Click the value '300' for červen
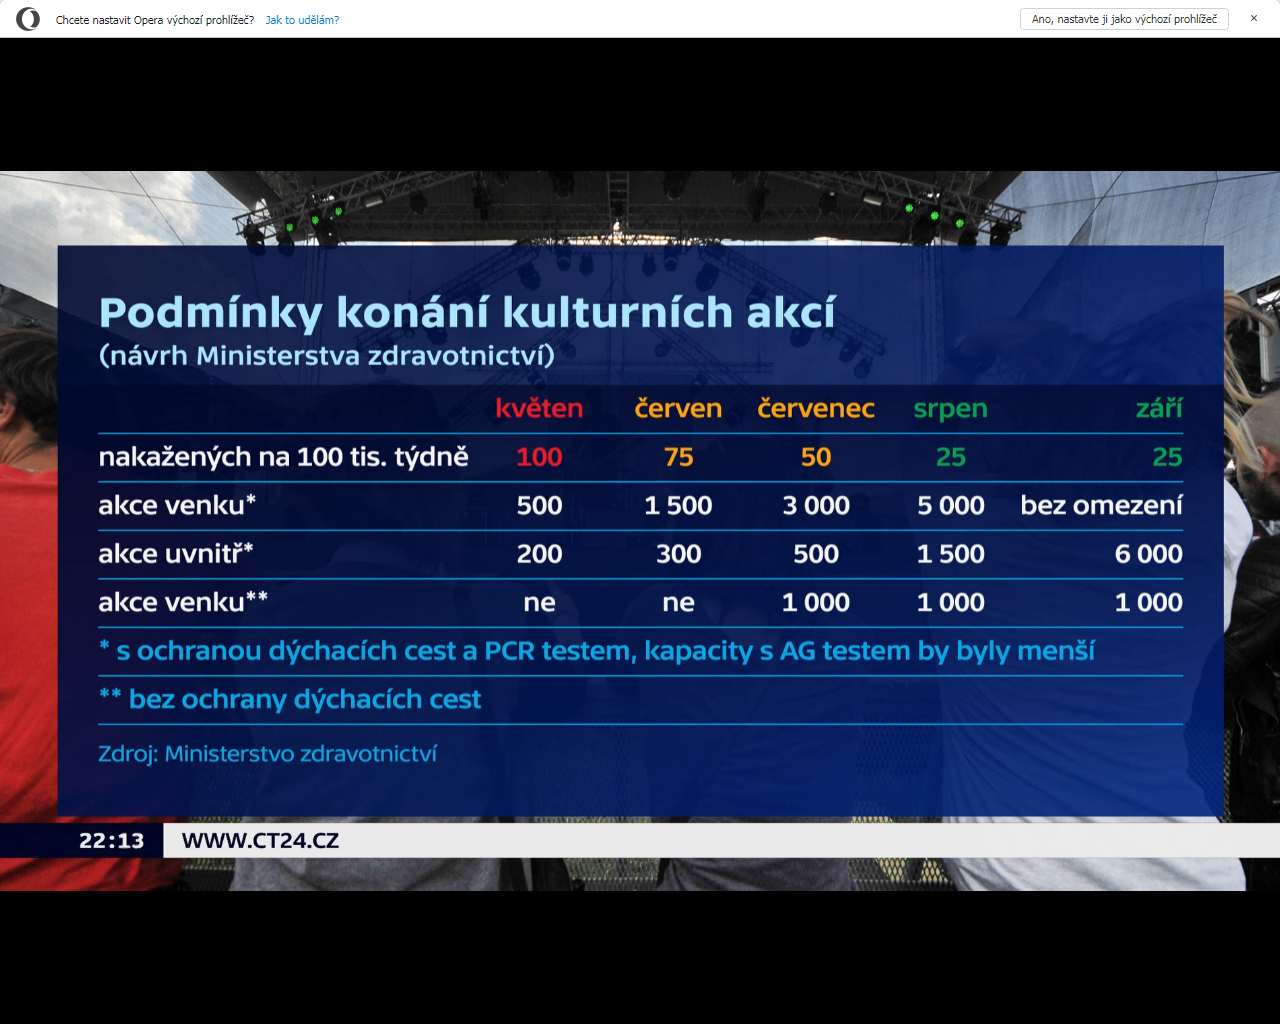 678,554
